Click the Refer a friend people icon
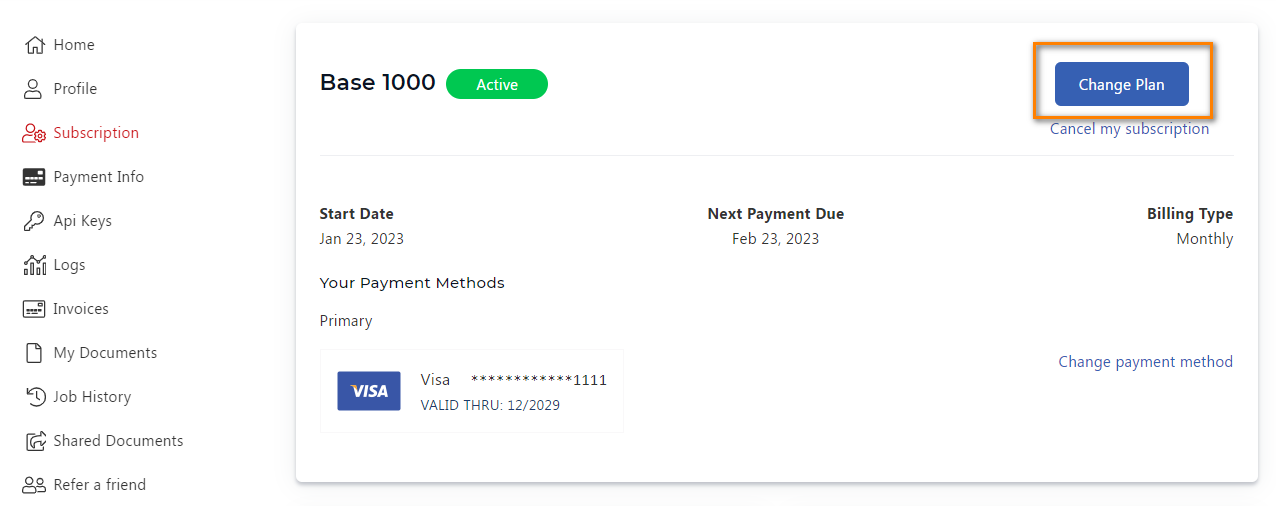The height and width of the screenshot is (506, 1276). point(34,485)
